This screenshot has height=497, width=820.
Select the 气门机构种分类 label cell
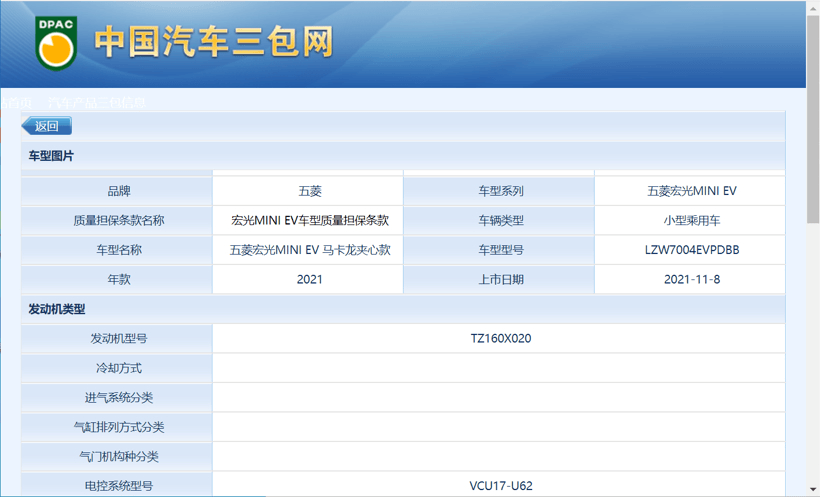(117, 457)
